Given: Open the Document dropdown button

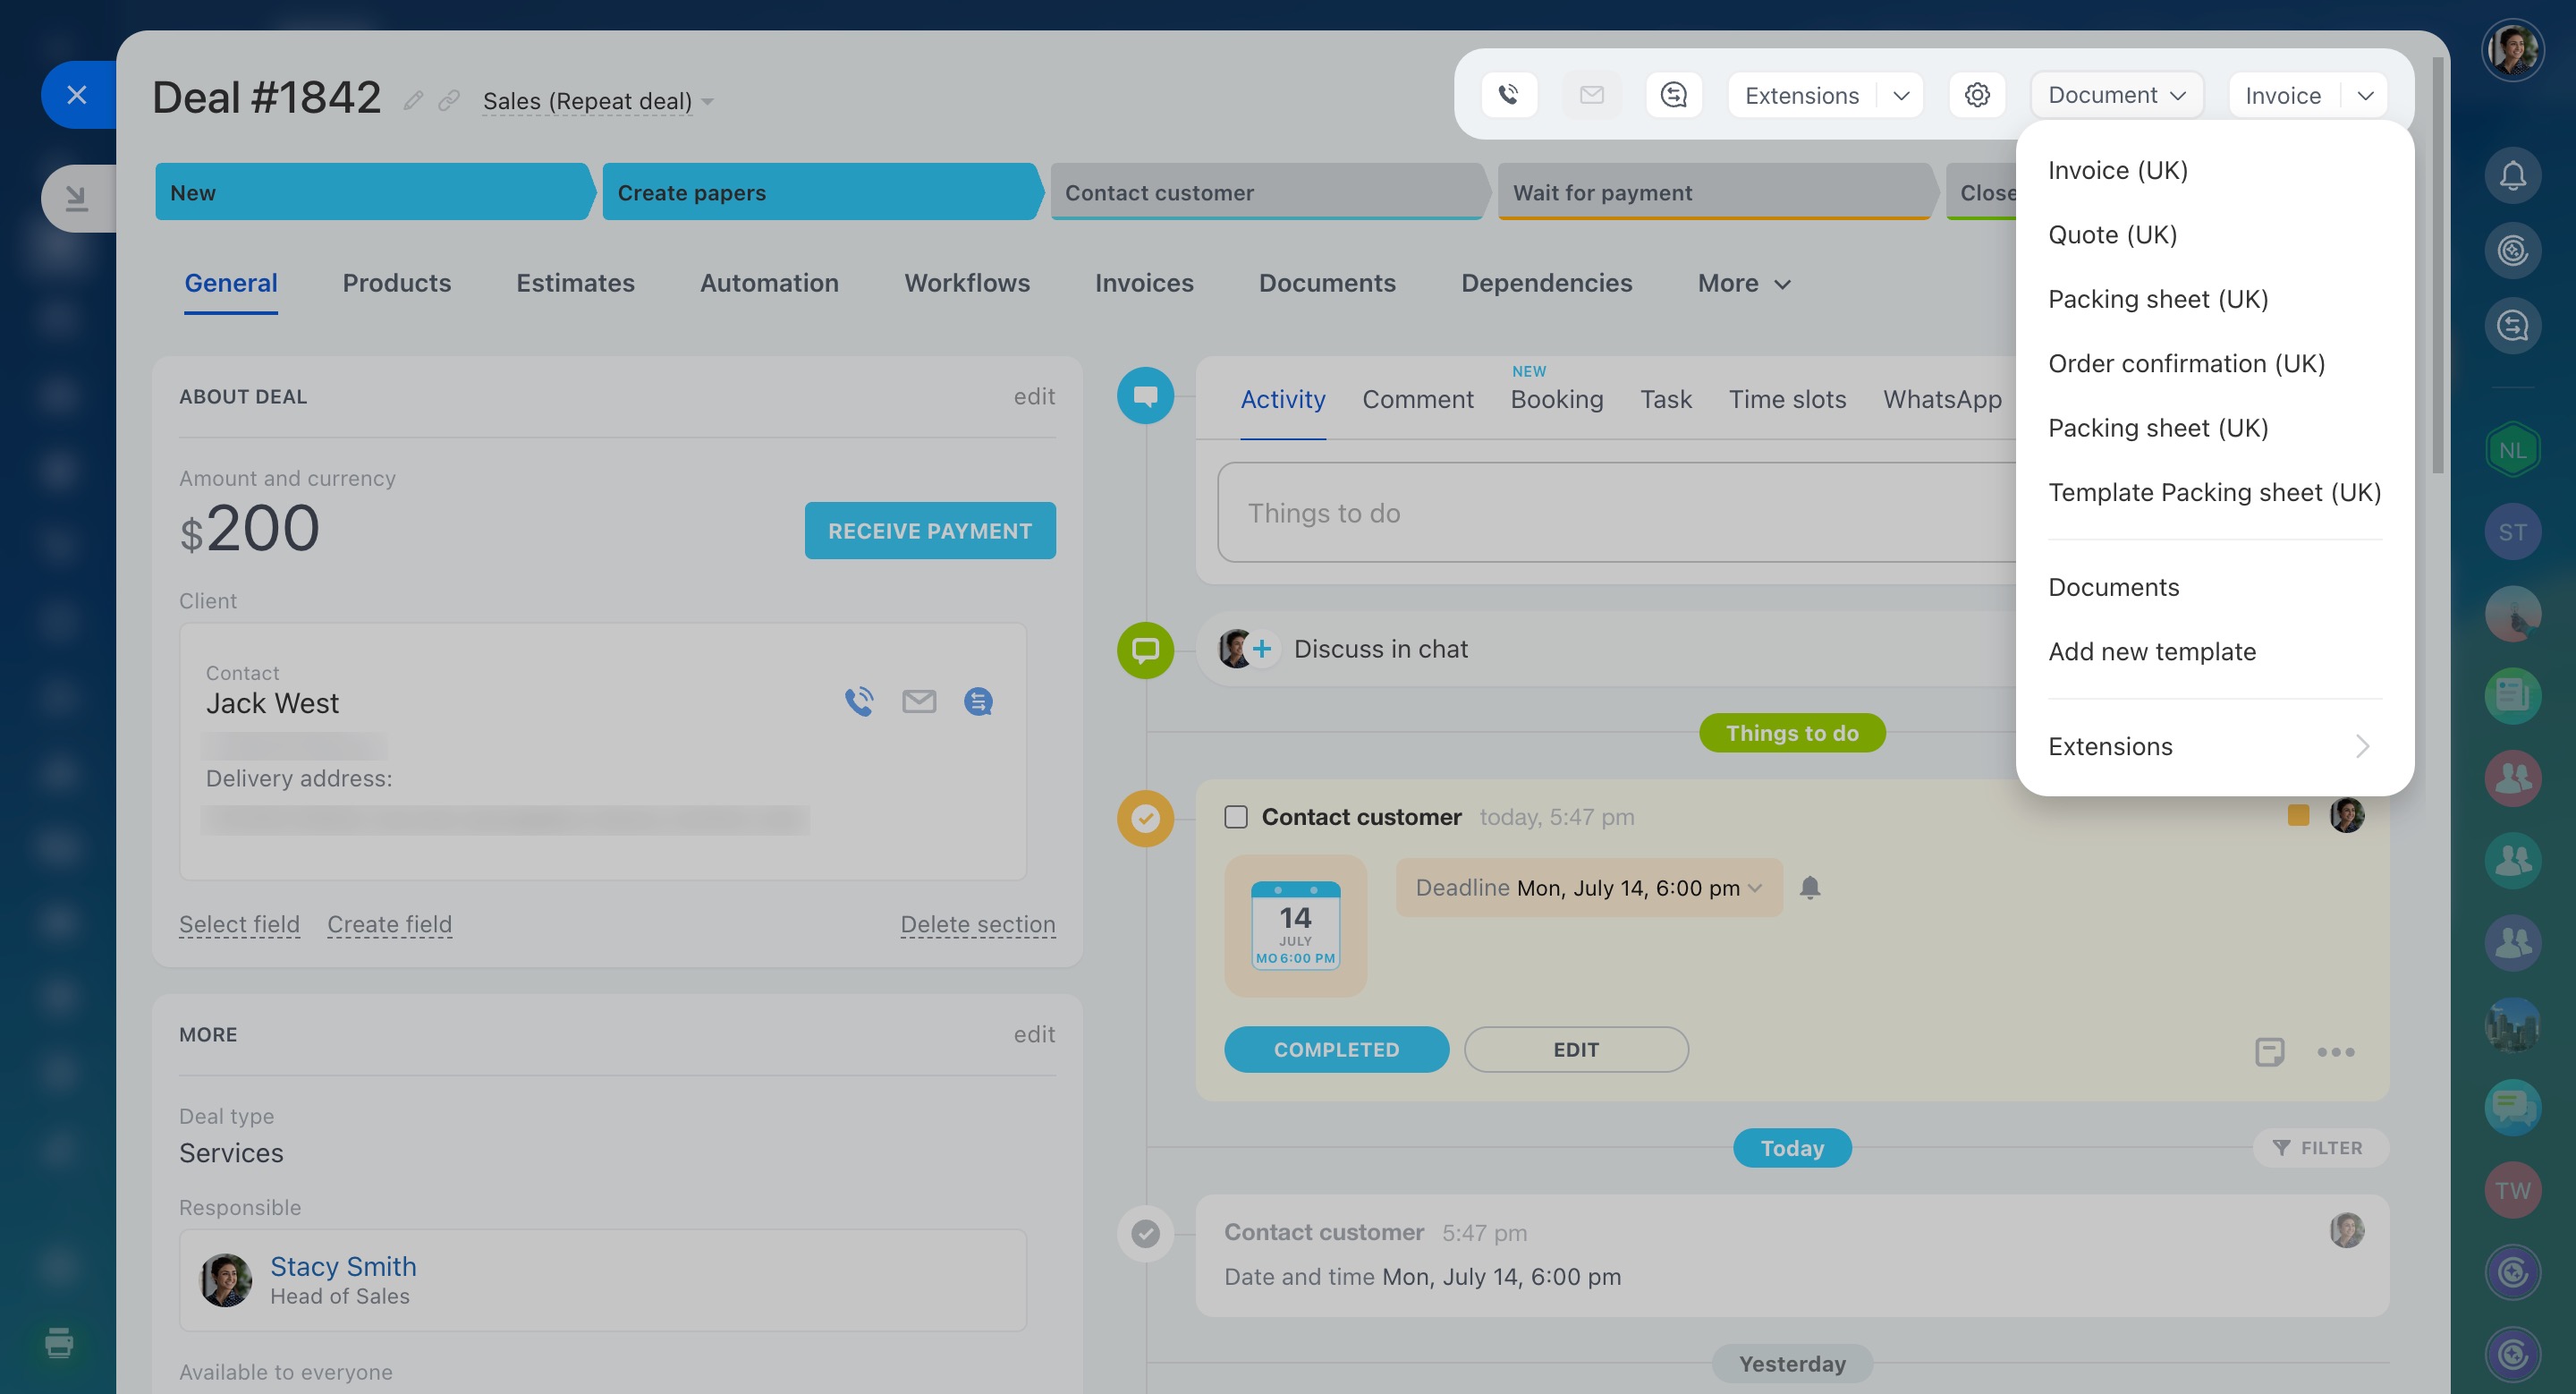Looking at the screenshot, I should (x=2116, y=95).
